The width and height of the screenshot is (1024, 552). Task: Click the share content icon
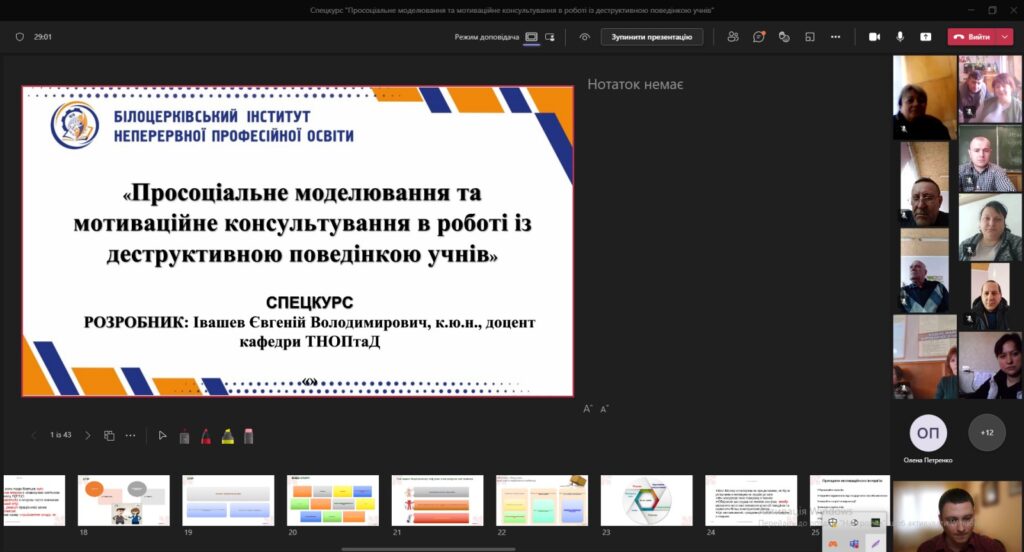pyautogui.click(x=926, y=37)
